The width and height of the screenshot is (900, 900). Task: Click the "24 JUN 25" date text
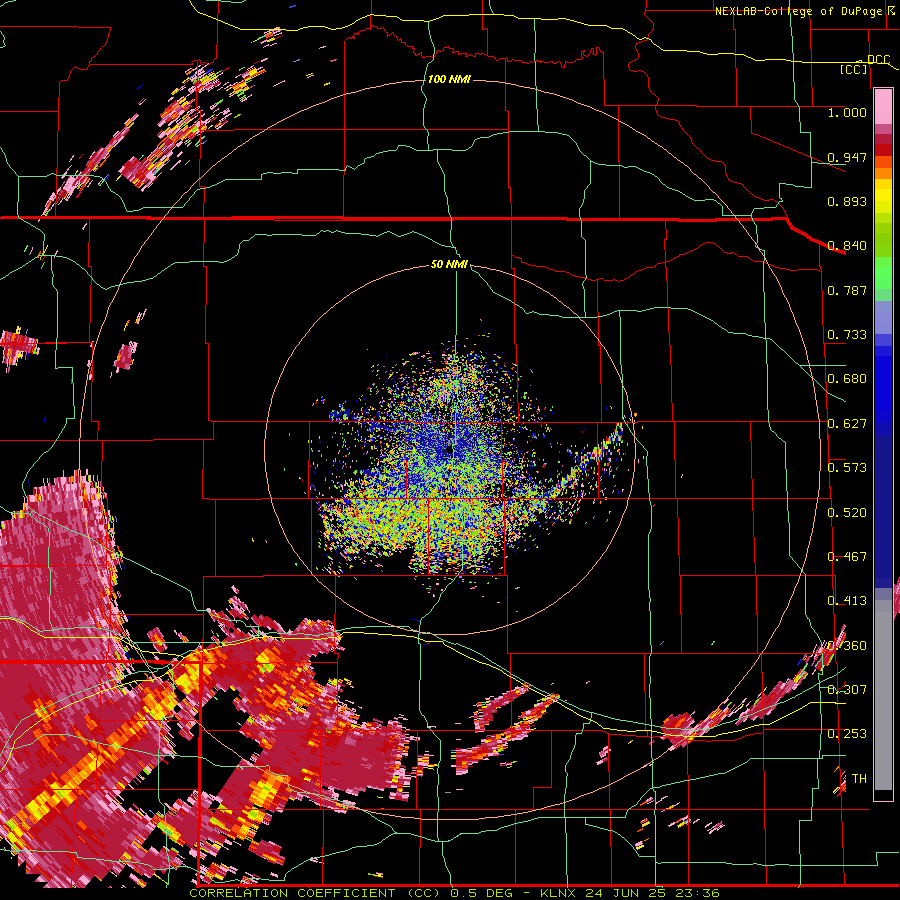coord(625,893)
